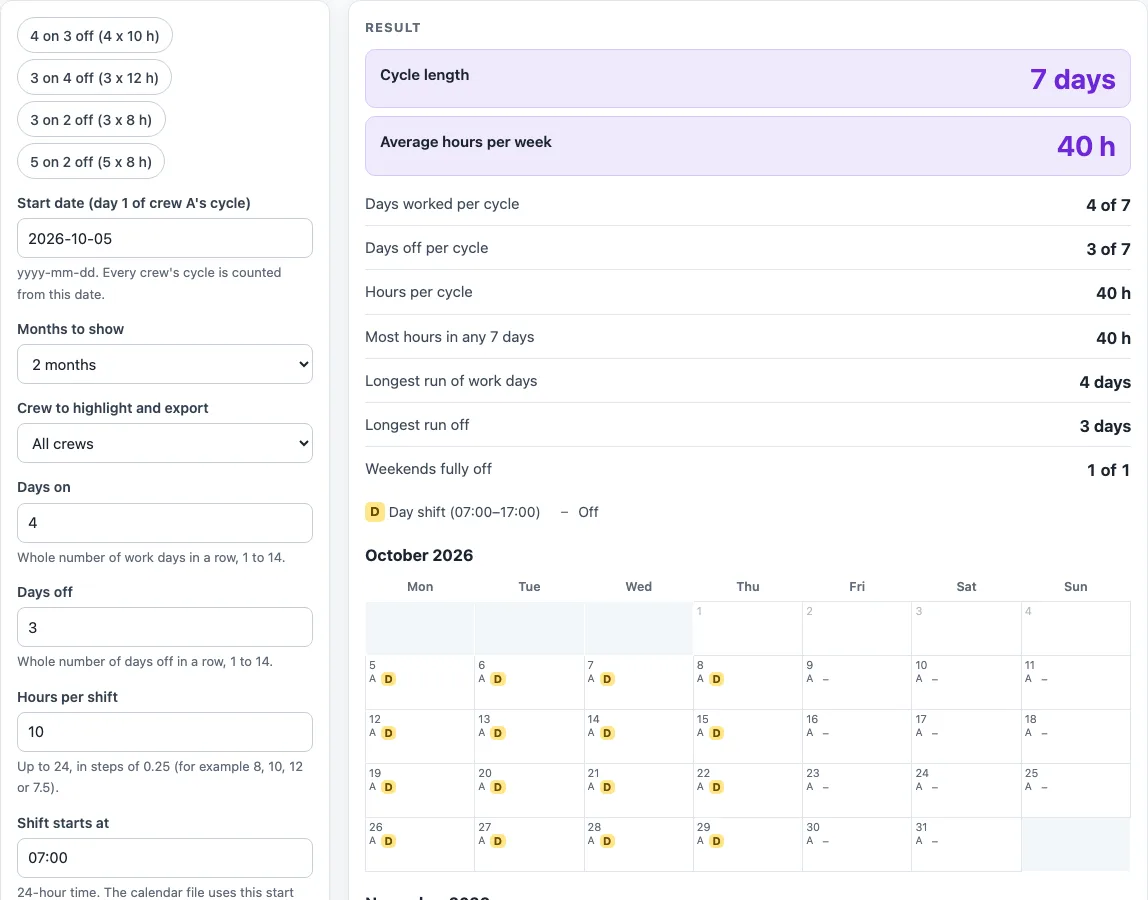Pick the 5 on 2 off preset
This screenshot has height=900, width=1148.
pyautogui.click(x=91, y=162)
